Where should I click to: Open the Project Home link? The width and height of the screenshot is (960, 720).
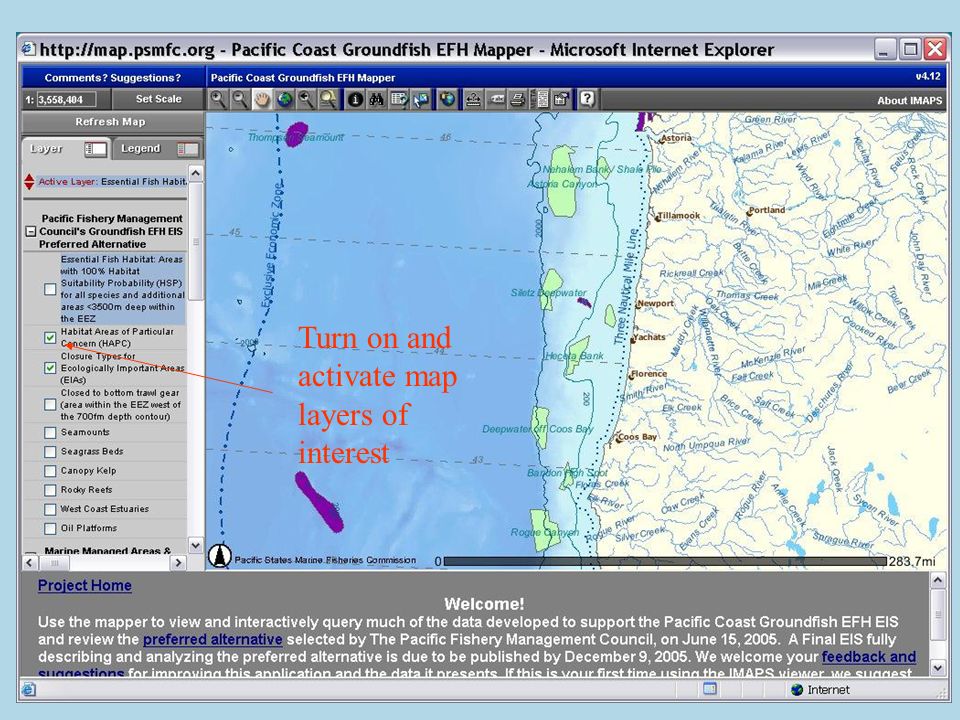pyautogui.click(x=84, y=585)
